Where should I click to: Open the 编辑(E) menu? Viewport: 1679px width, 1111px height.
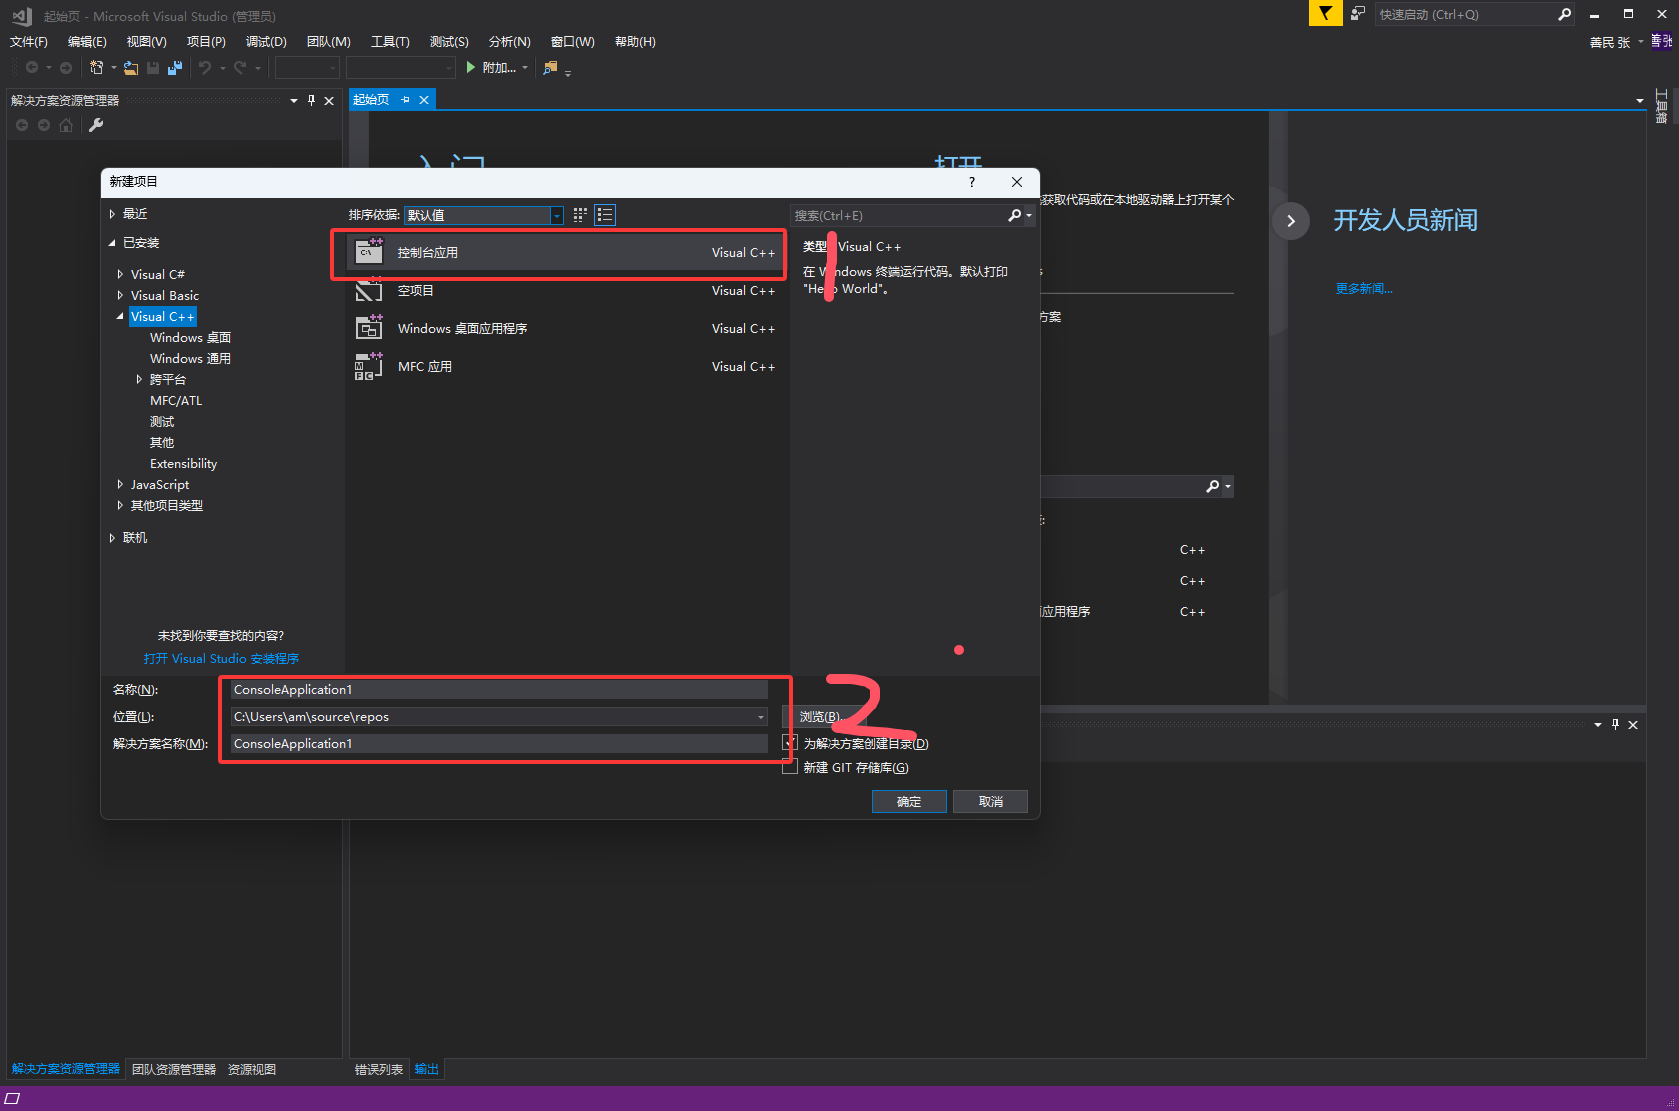click(87, 42)
